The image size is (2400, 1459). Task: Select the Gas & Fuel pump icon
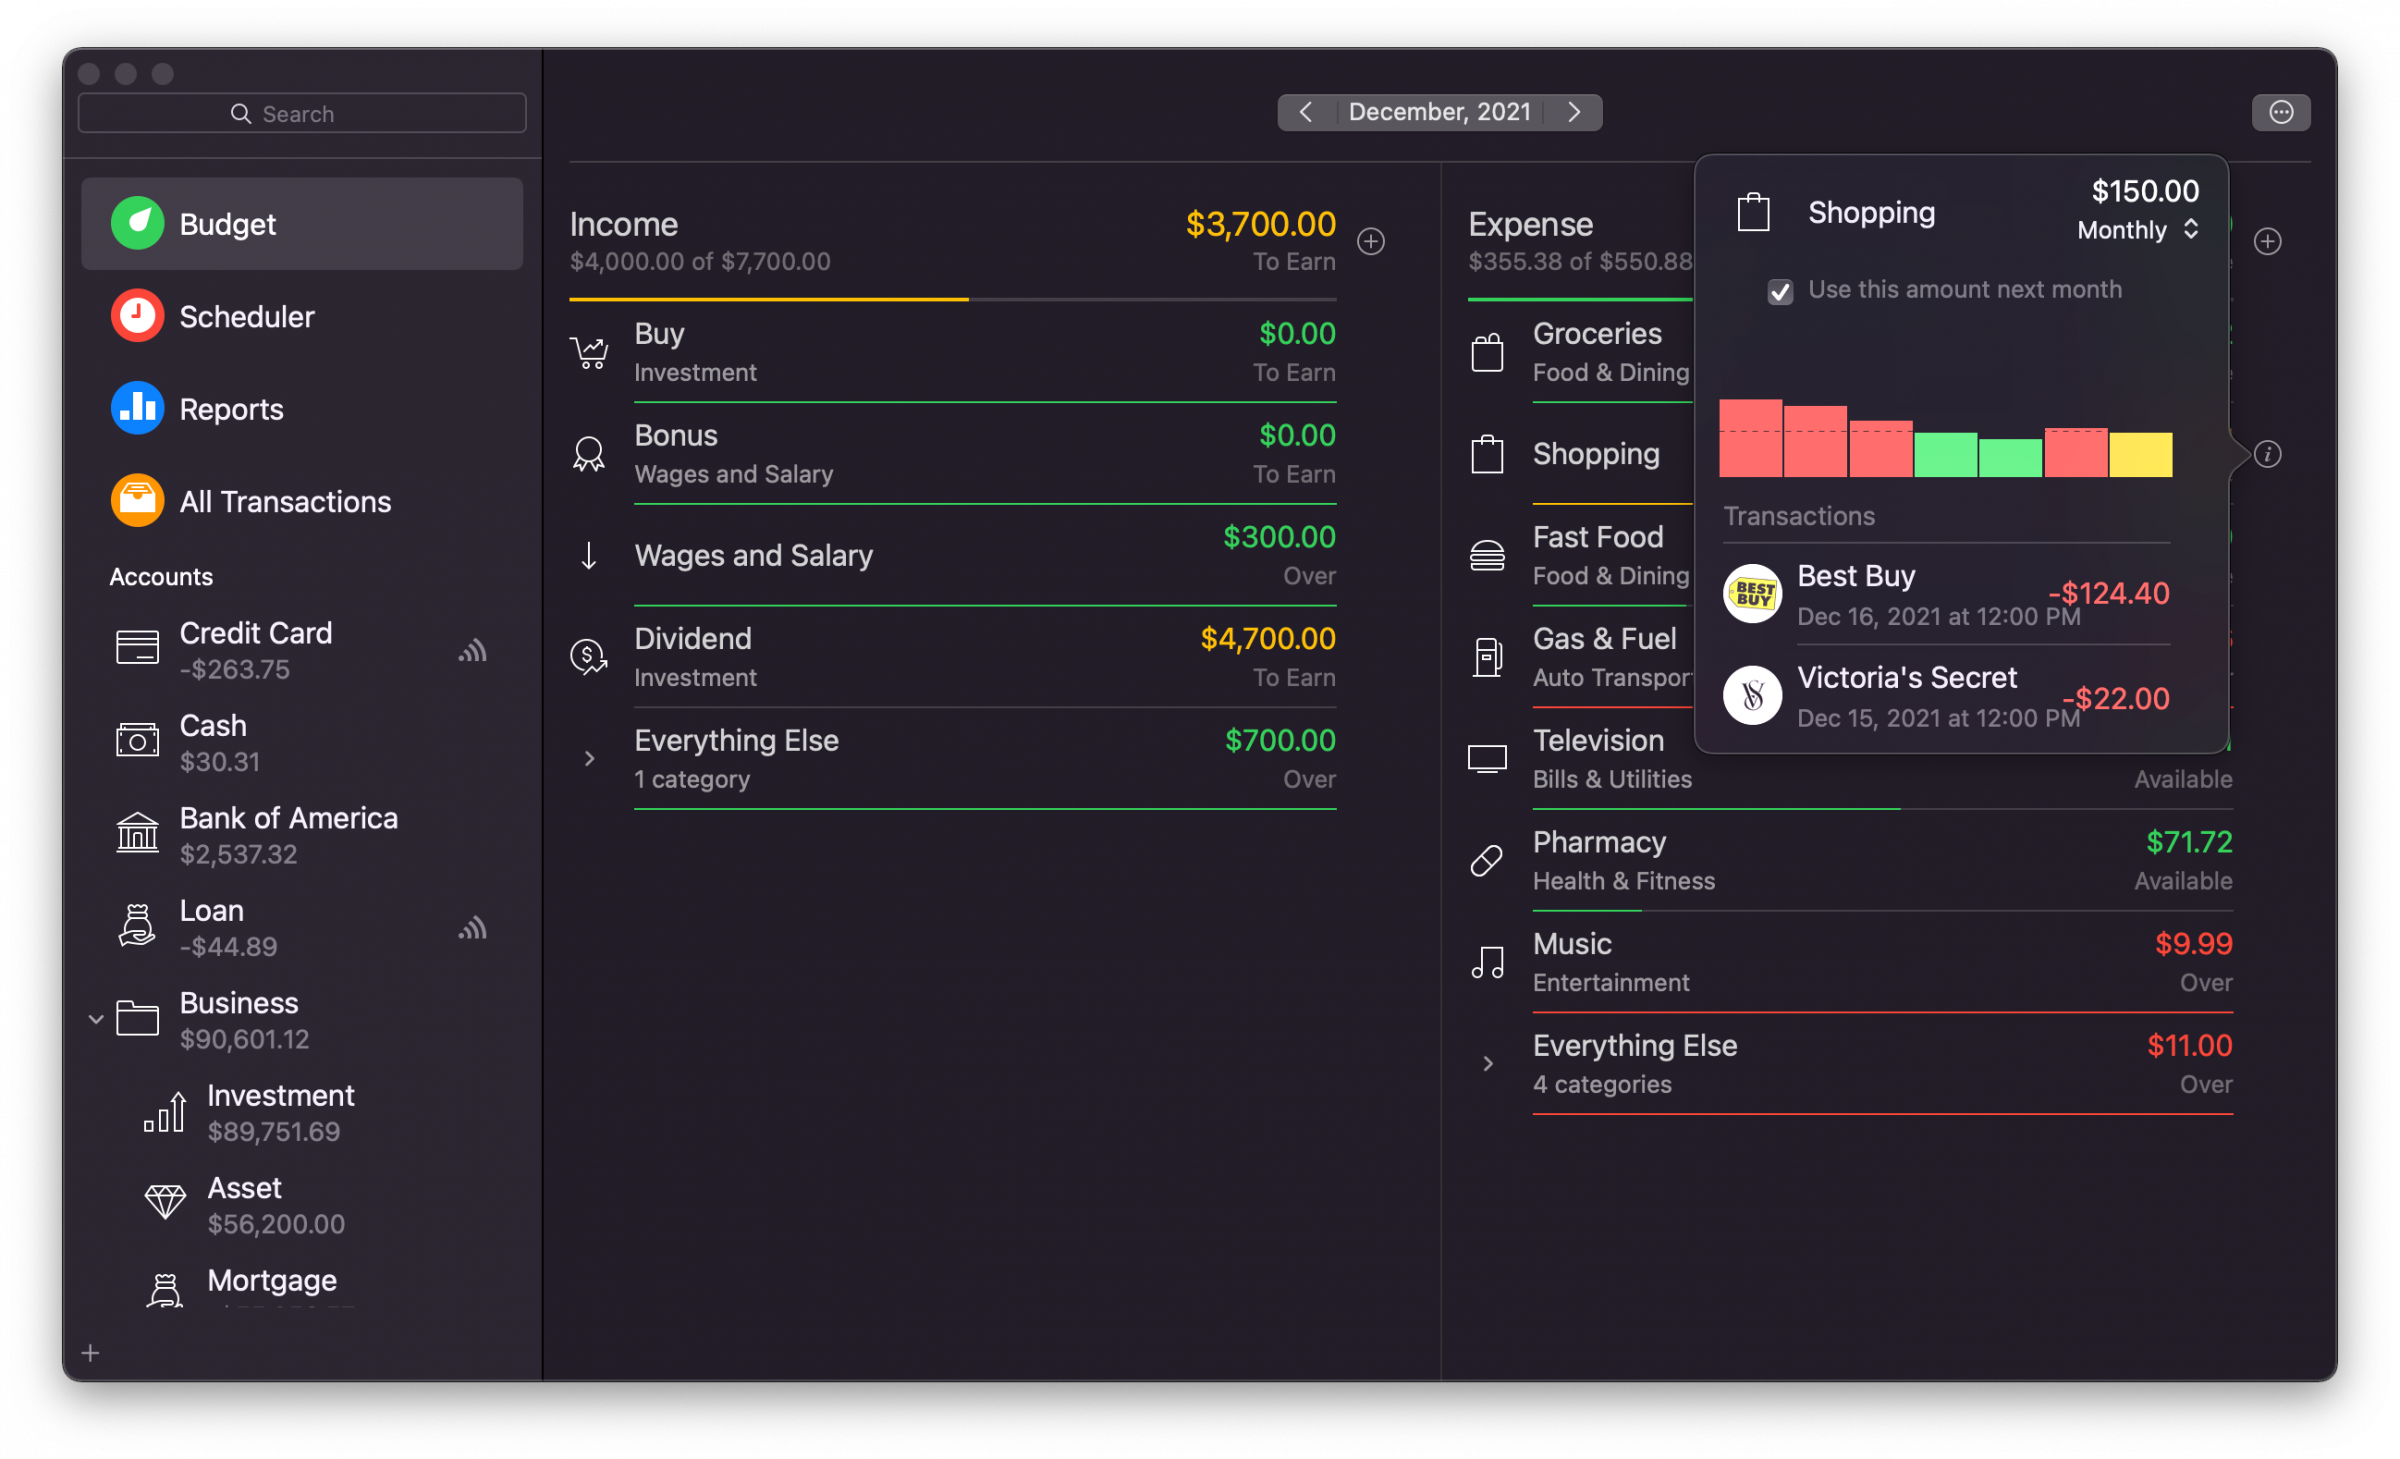(x=1488, y=657)
